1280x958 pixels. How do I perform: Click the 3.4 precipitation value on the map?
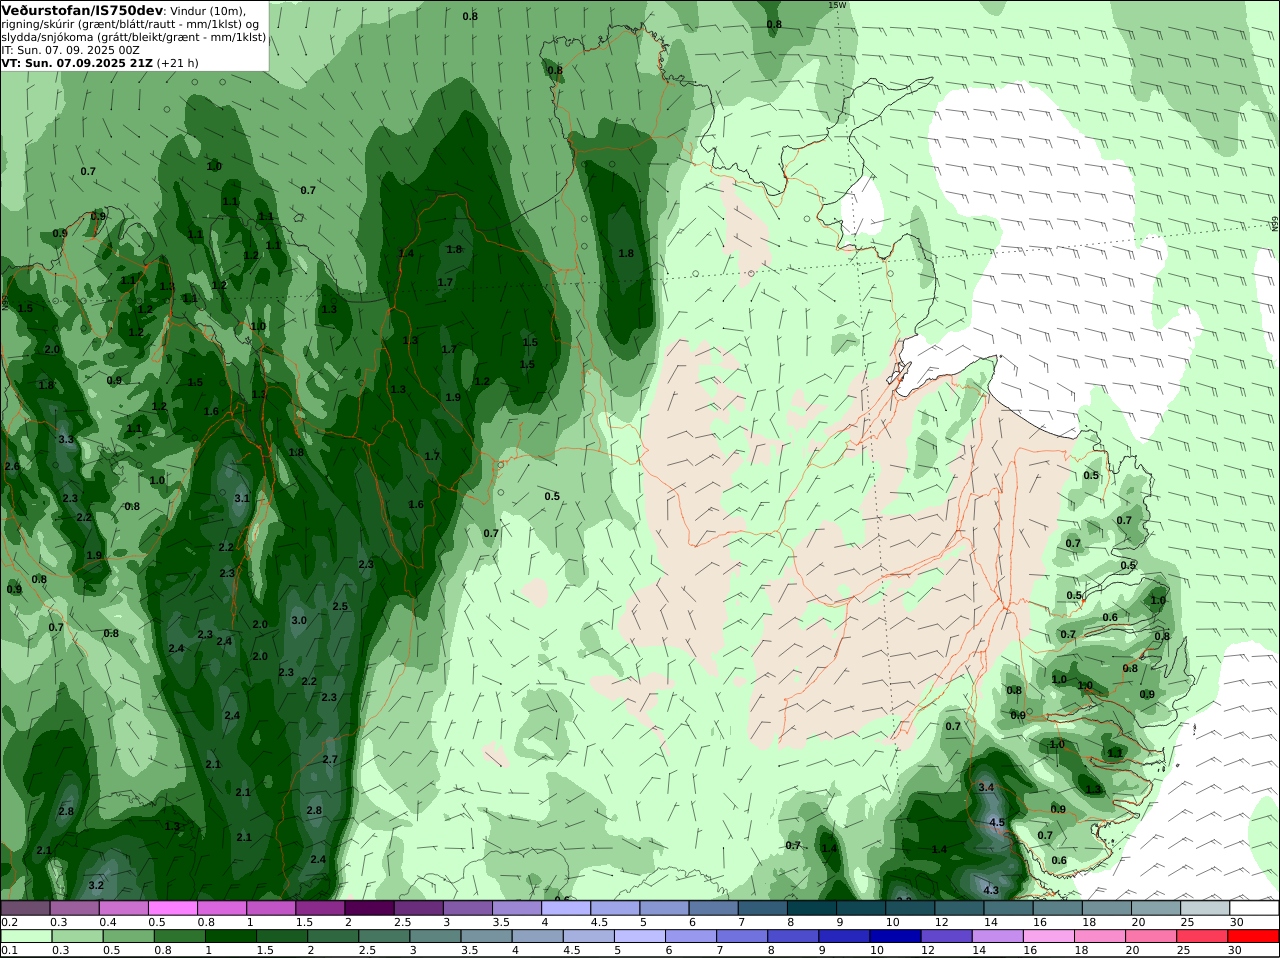tap(986, 788)
